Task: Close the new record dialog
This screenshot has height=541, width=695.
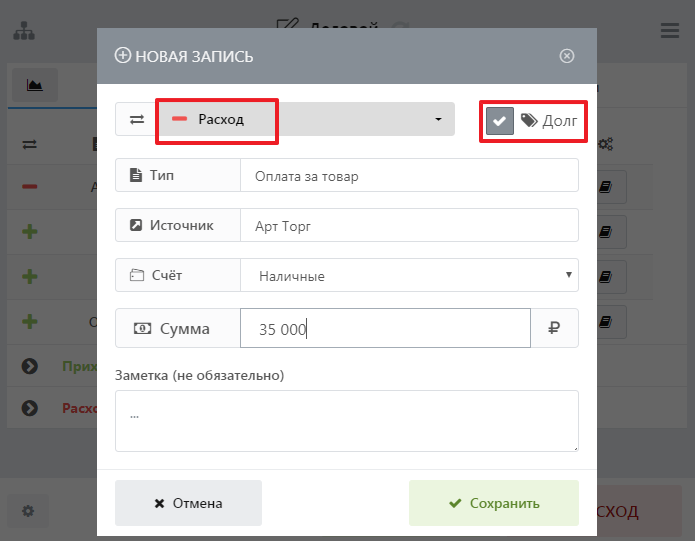Action: click(567, 56)
